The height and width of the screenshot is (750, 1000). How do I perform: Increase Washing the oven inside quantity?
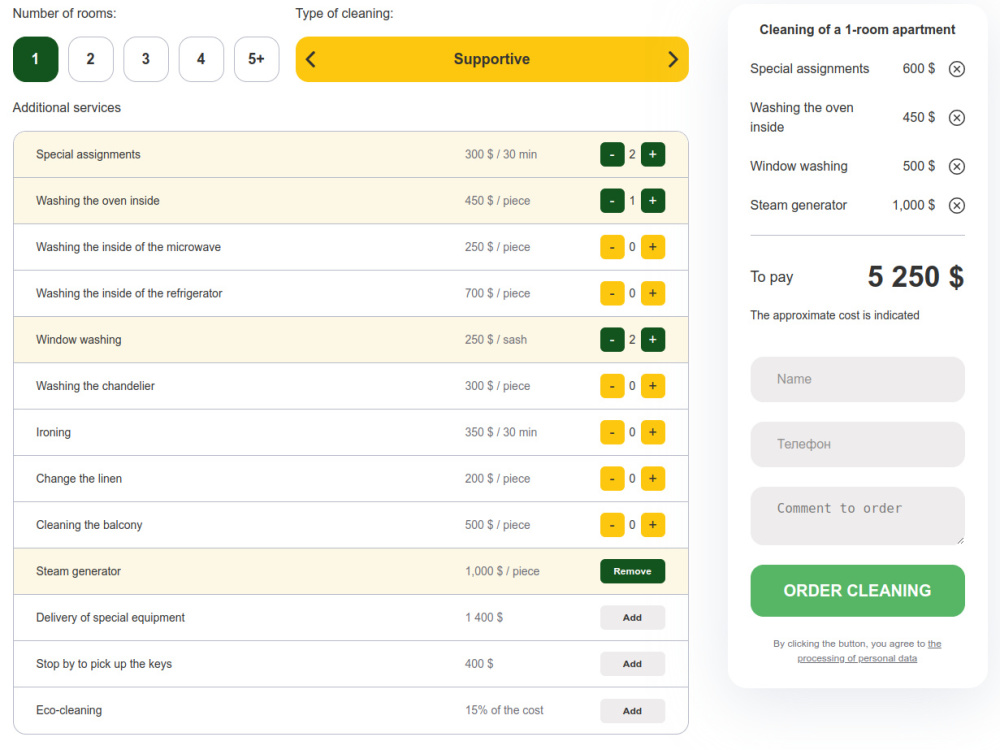(x=652, y=201)
